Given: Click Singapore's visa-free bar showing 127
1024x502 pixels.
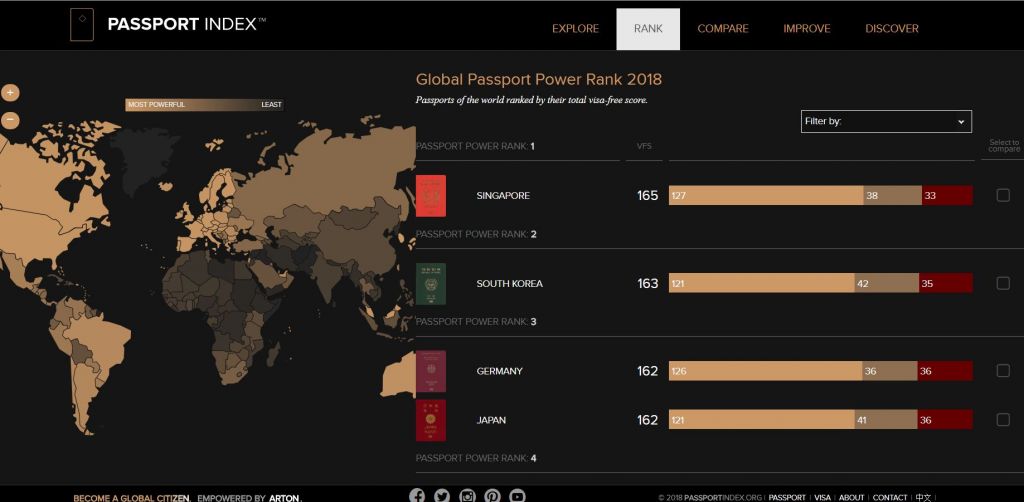Looking at the screenshot, I should point(765,195).
